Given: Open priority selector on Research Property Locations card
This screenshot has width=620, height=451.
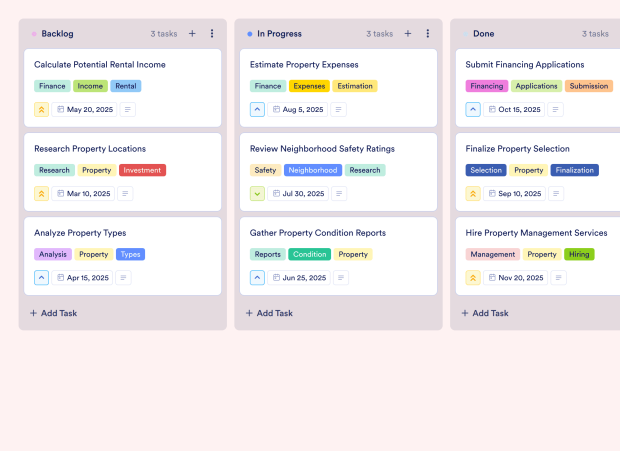Looking at the screenshot, I should coord(42,194).
